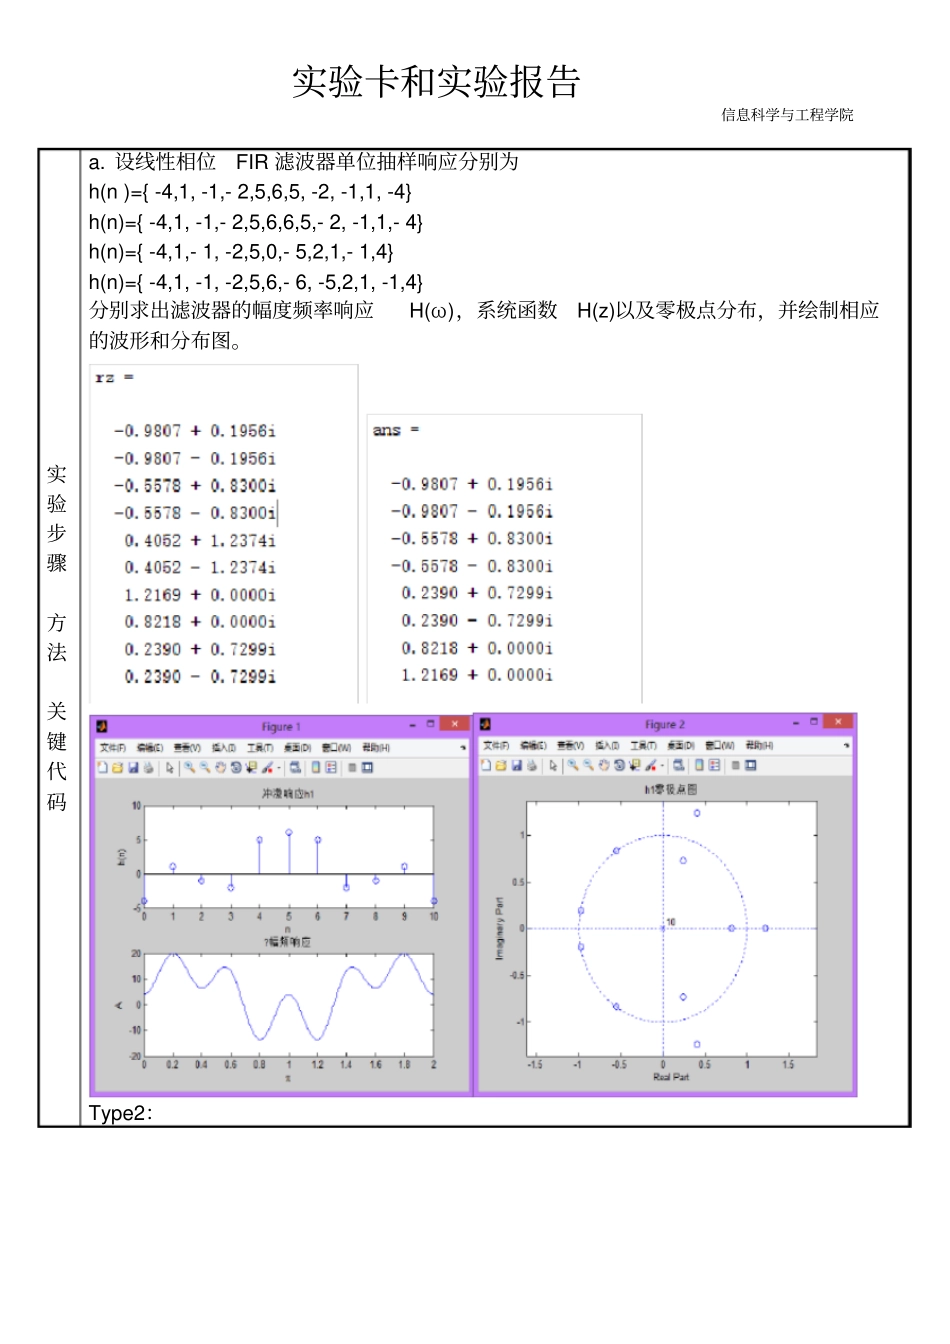Screen dimensions: 950x1344
Task: Click the amplitude response plot in Figure 1
Action: (x=289, y=1005)
